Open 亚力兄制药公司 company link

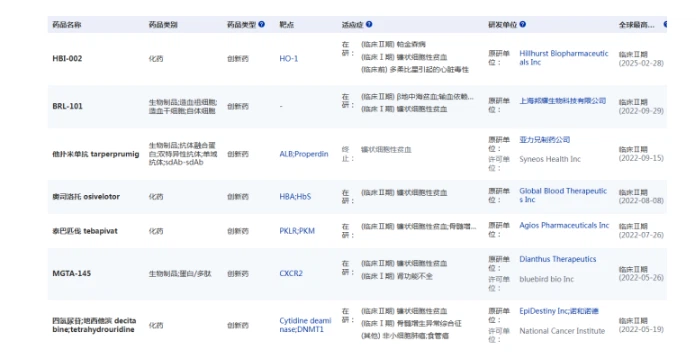coord(545,140)
